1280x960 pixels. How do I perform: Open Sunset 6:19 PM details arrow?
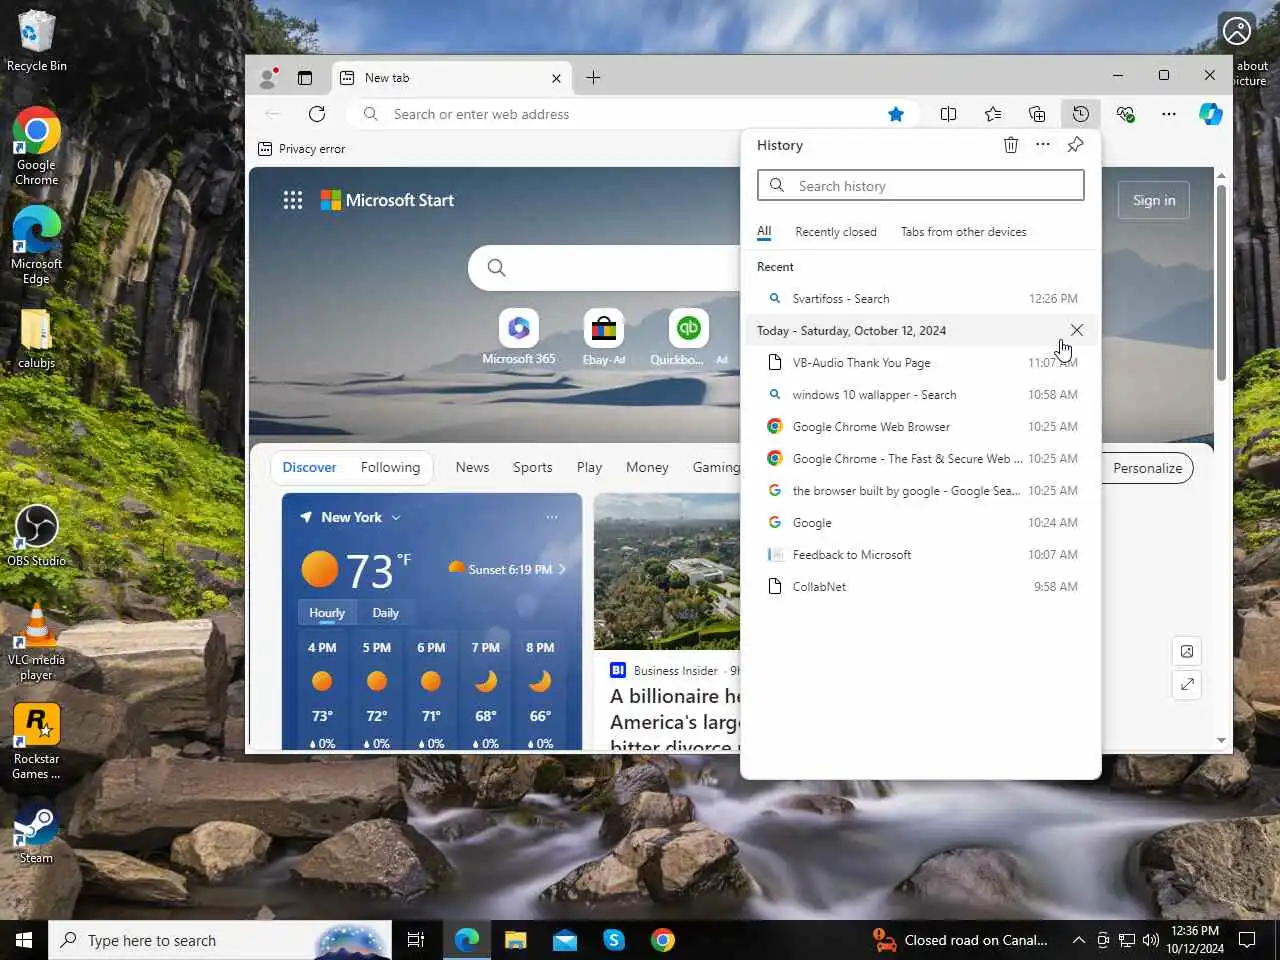point(562,569)
